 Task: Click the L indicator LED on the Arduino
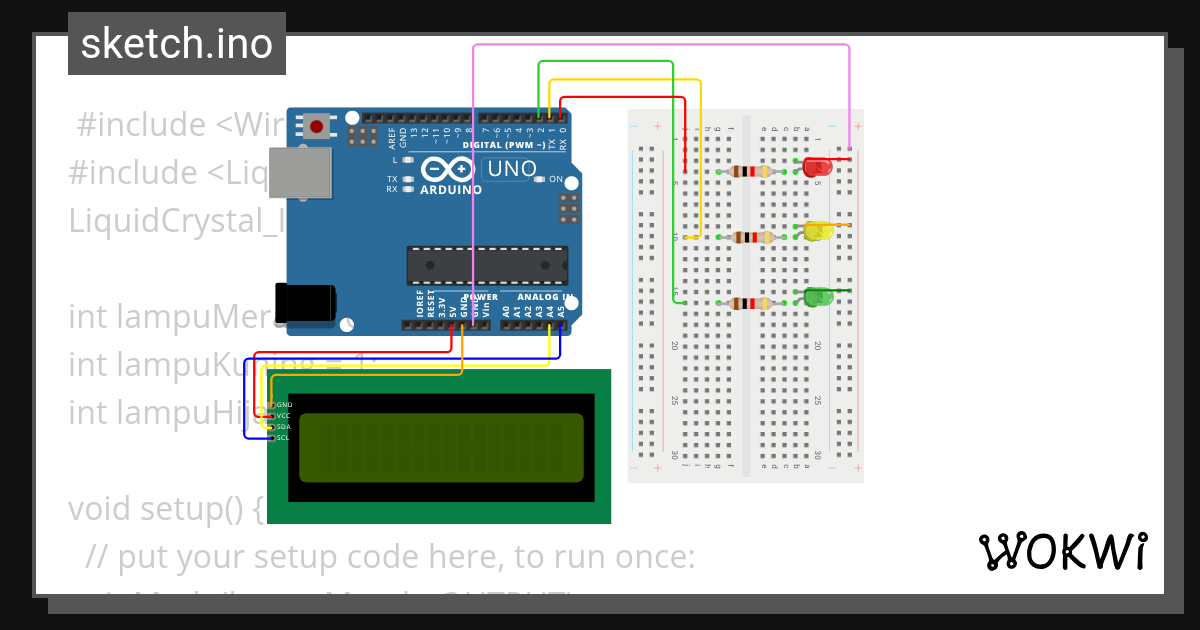pos(406,160)
